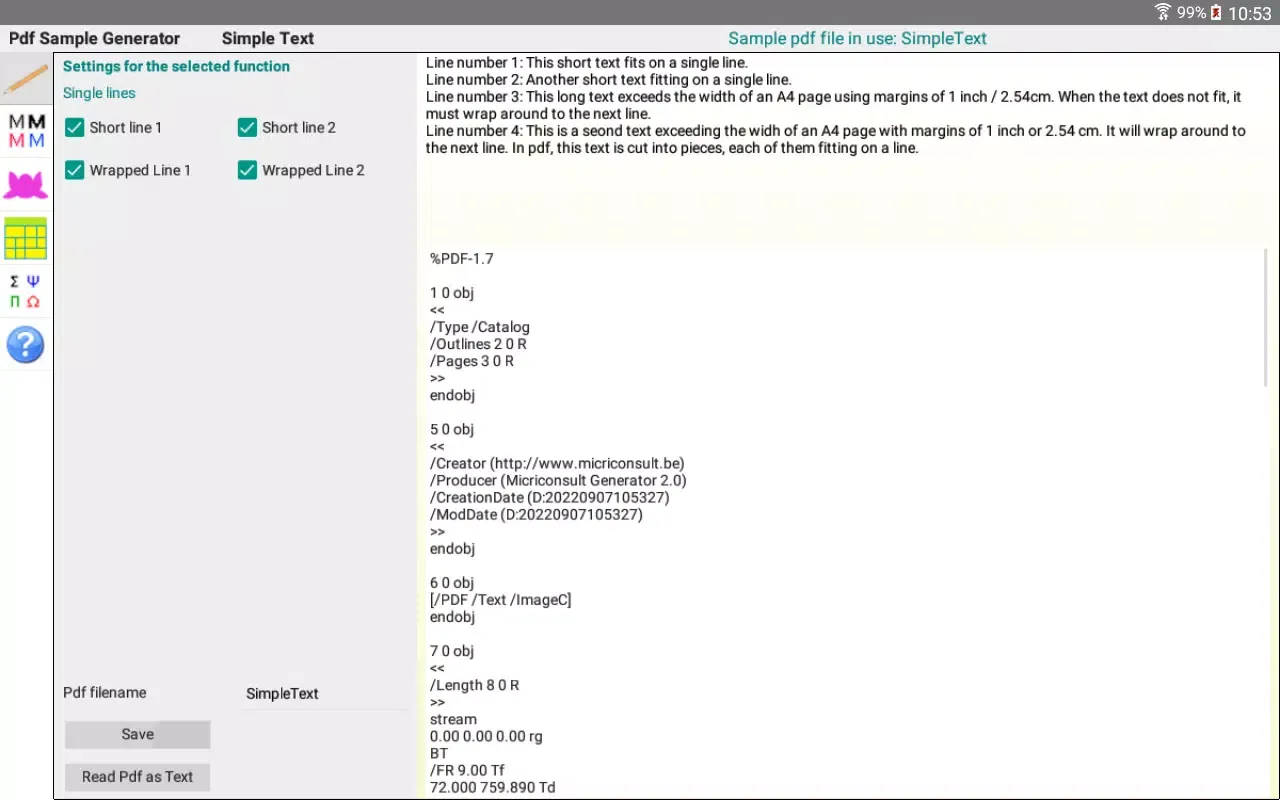The image size is (1280, 800).
Task: Click the '1 0 obj' line
Action: (452, 293)
